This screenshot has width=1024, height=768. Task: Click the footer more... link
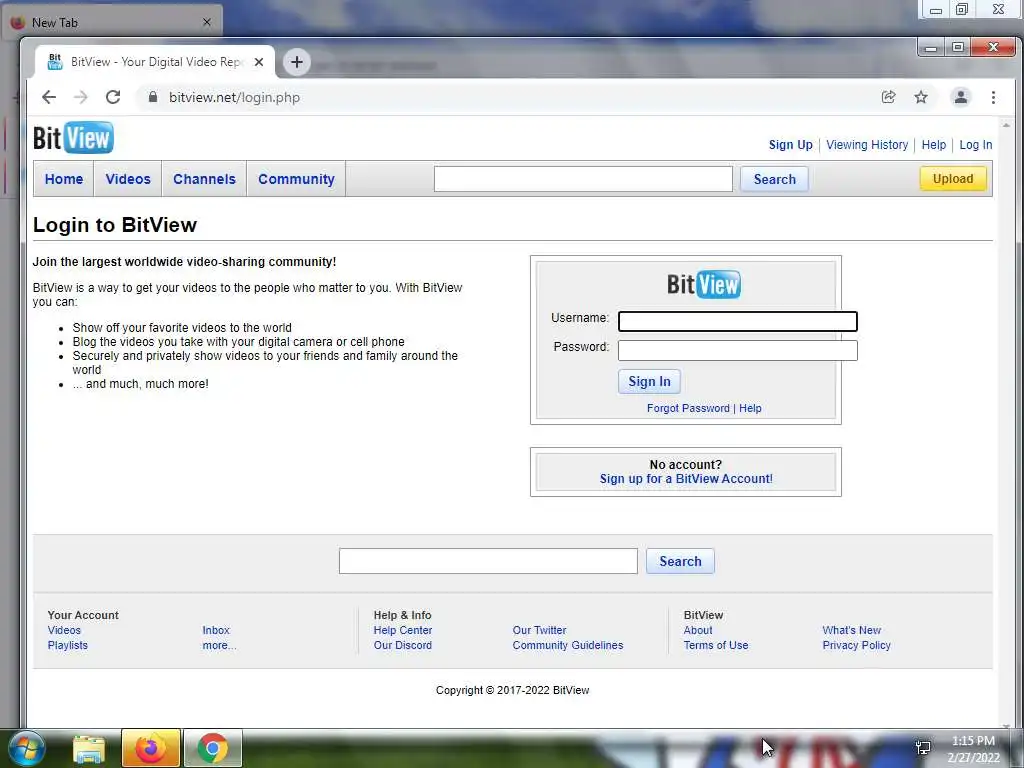point(219,645)
